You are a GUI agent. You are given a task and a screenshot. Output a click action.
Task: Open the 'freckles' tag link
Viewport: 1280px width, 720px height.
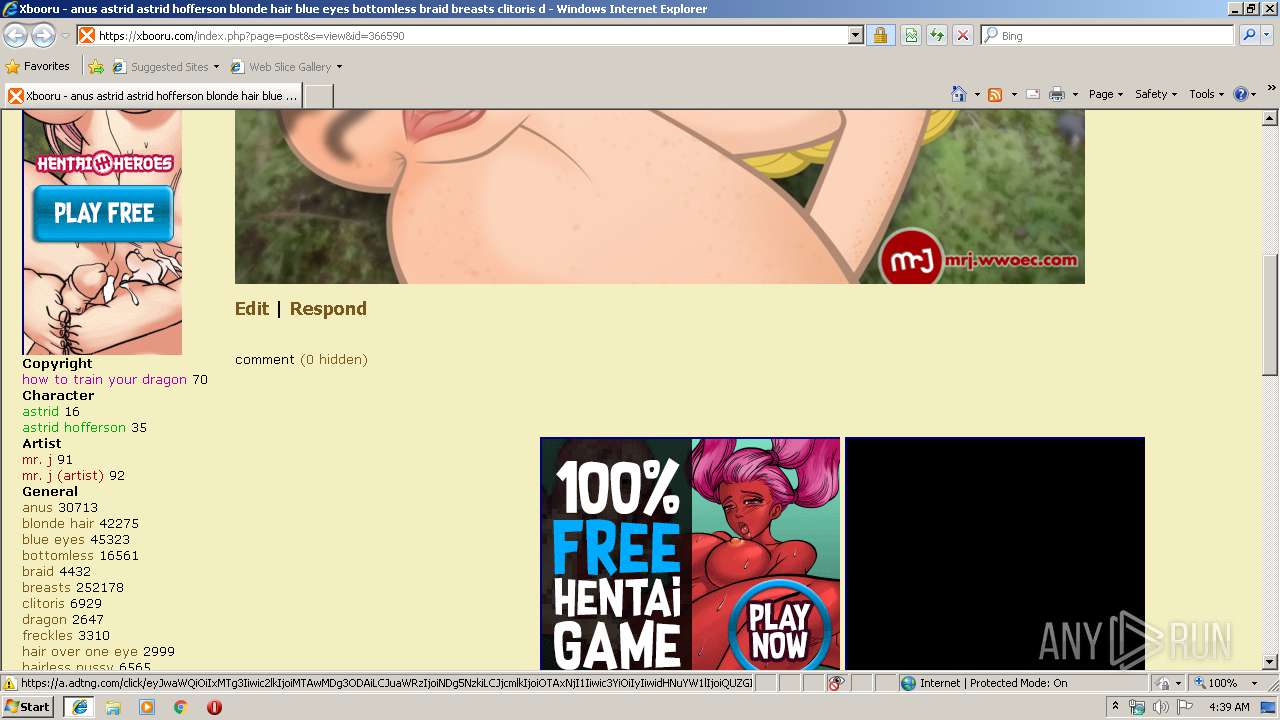pyautogui.click(x=48, y=636)
